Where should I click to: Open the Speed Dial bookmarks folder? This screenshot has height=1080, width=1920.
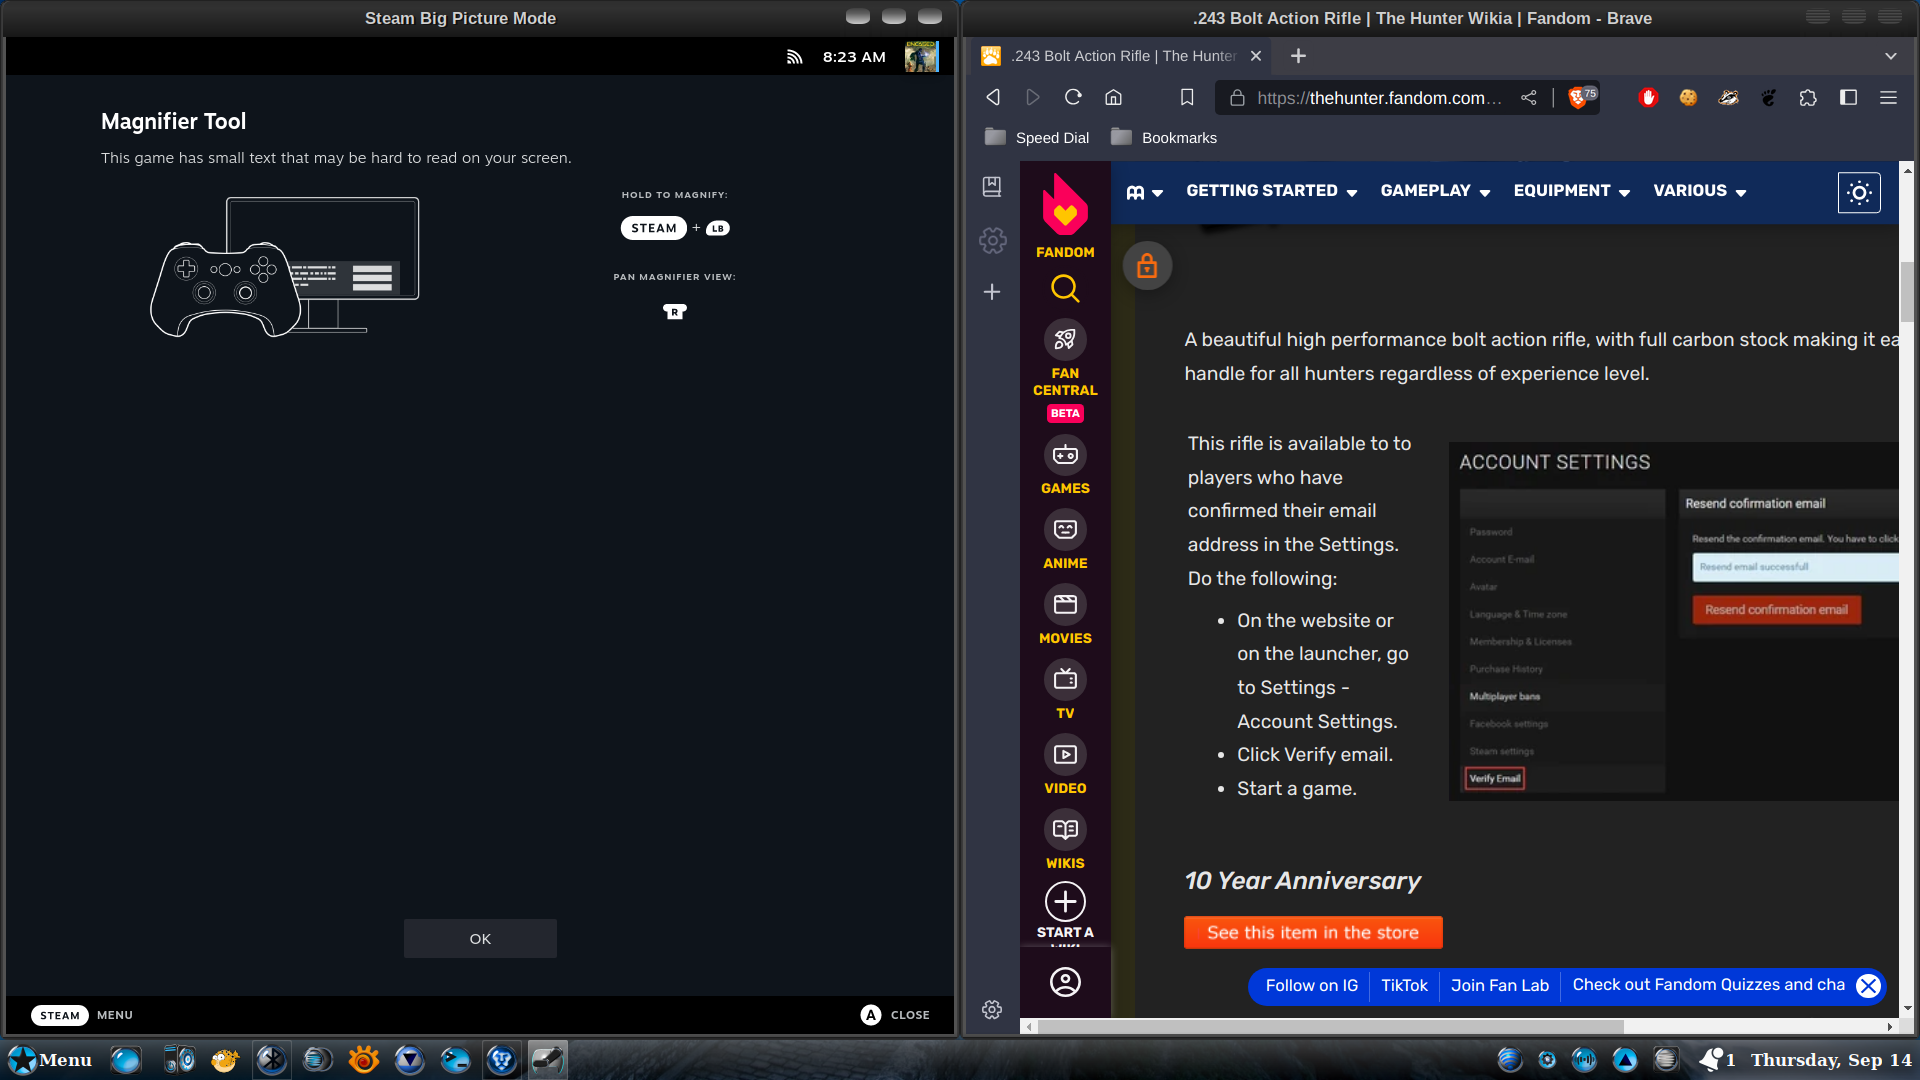point(1037,138)
